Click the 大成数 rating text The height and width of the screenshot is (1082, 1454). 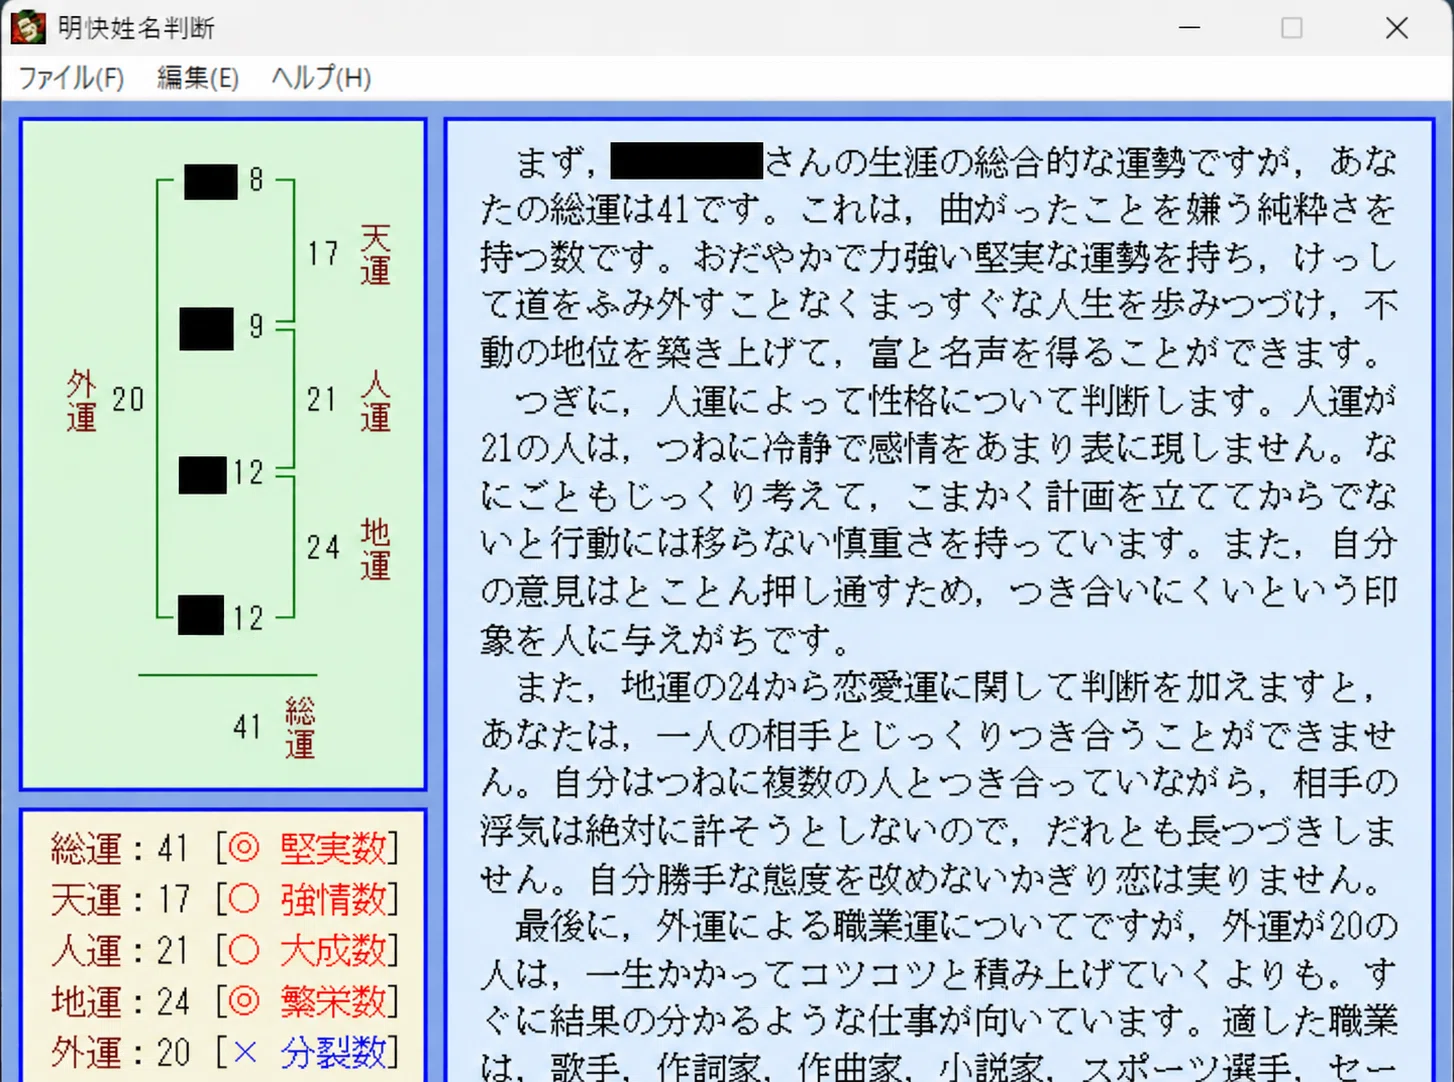(333, 950)
